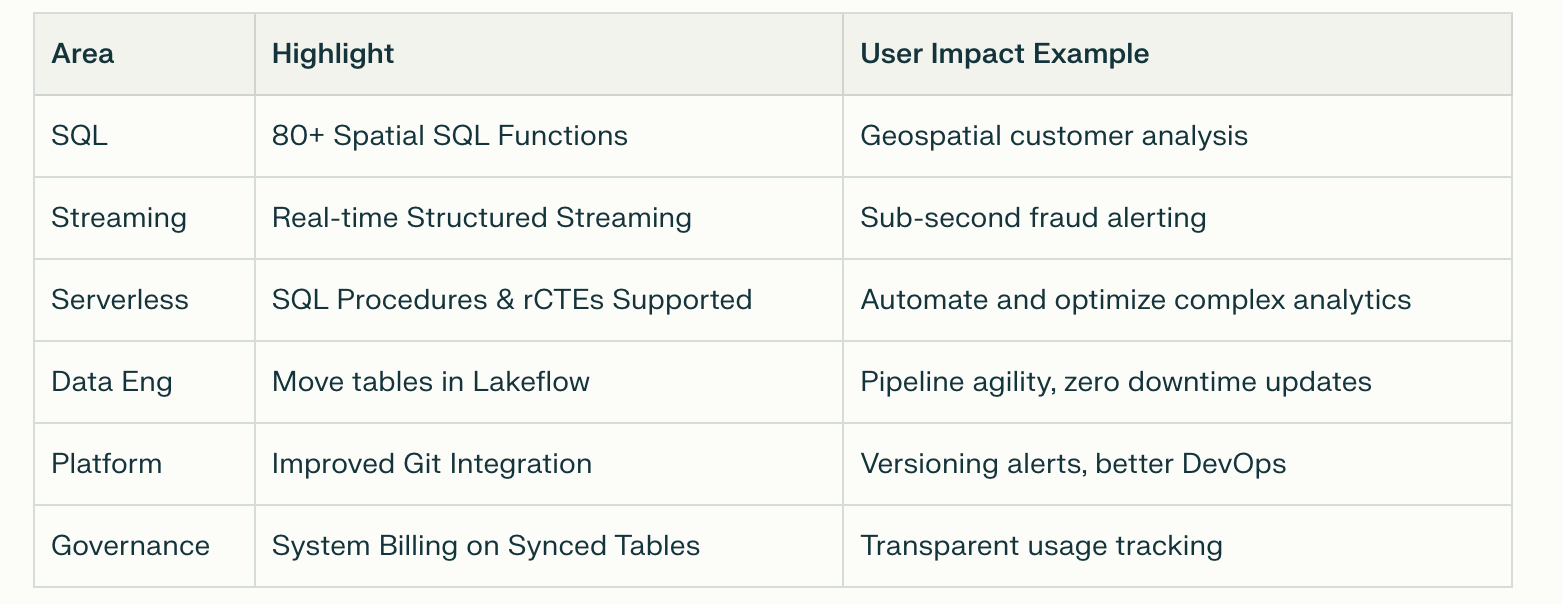The image size is (1562, 604).
Task: Click SQL Procedures & rCTEs Supported cell
Action: pos(512,300)
